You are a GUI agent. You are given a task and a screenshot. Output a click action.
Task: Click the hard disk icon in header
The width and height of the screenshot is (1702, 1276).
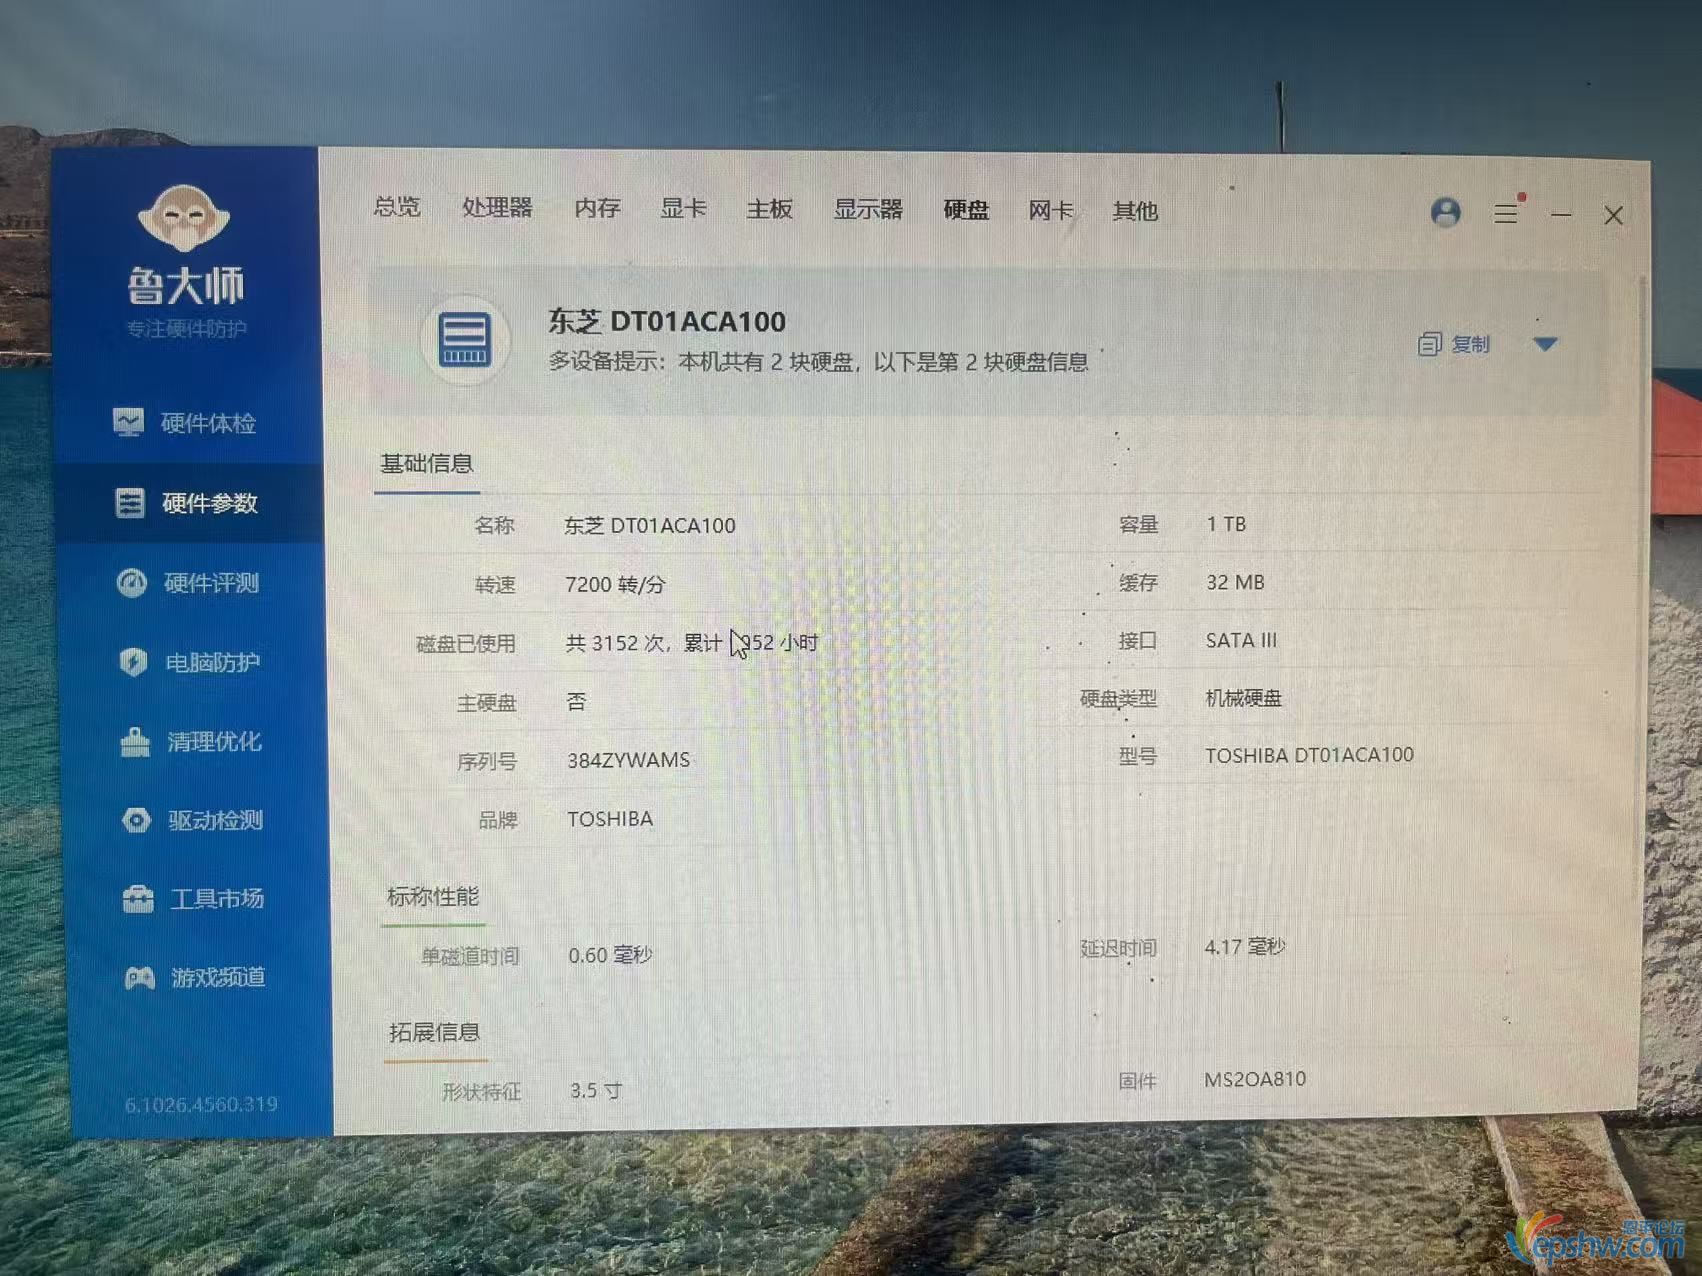pos(465,340)
